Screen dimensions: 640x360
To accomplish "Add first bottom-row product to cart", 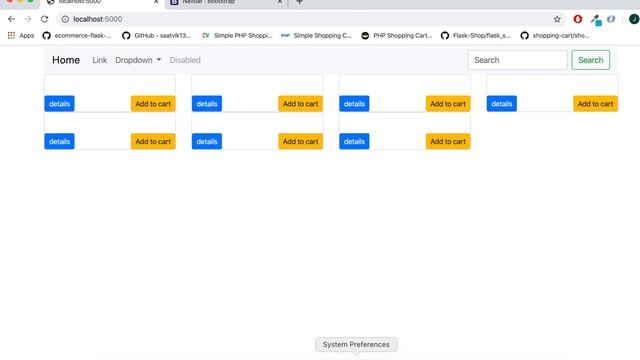I will click(x=153, y=141).
